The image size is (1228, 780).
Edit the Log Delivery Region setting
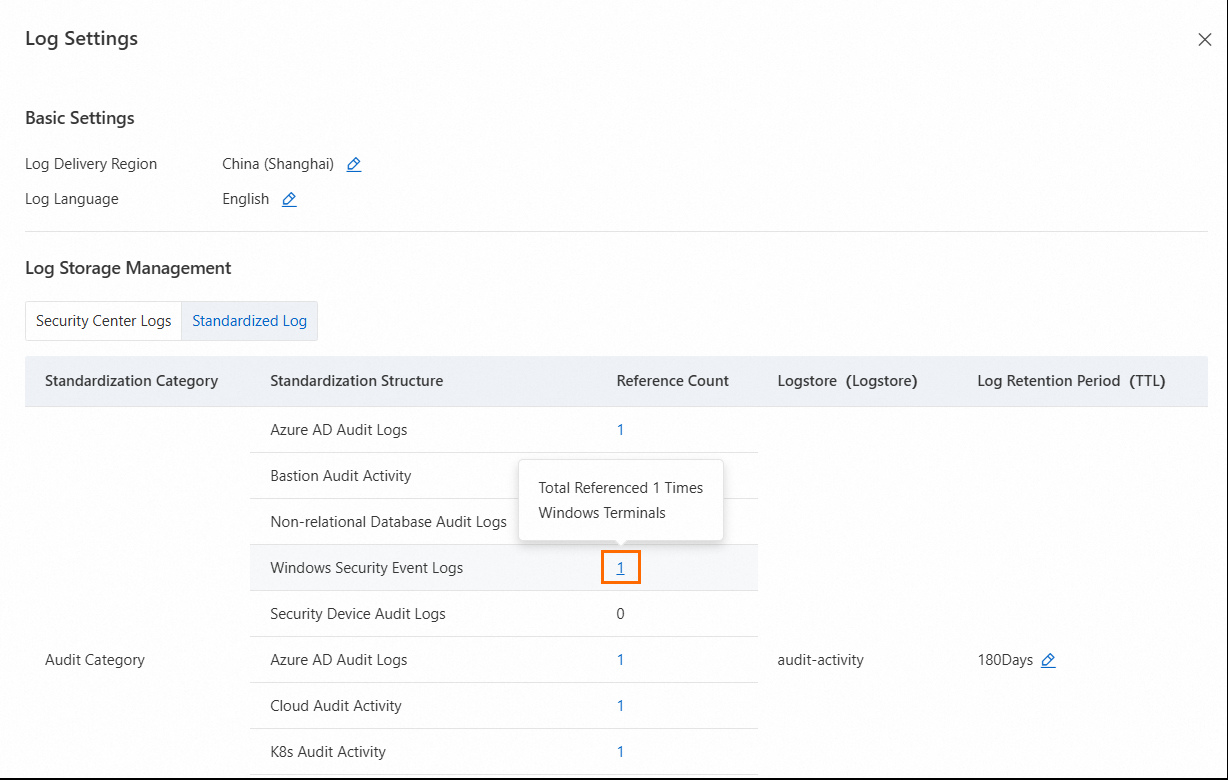(354, 164)
